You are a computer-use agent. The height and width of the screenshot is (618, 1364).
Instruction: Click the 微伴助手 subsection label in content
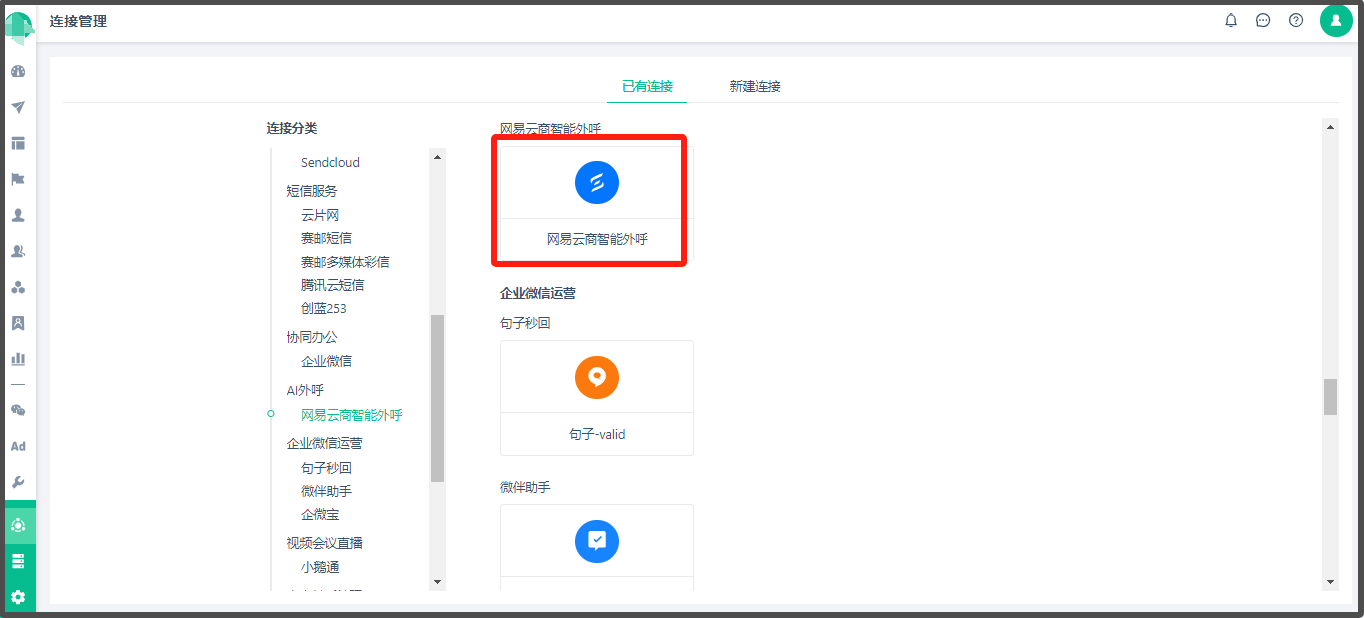[525, 487]
